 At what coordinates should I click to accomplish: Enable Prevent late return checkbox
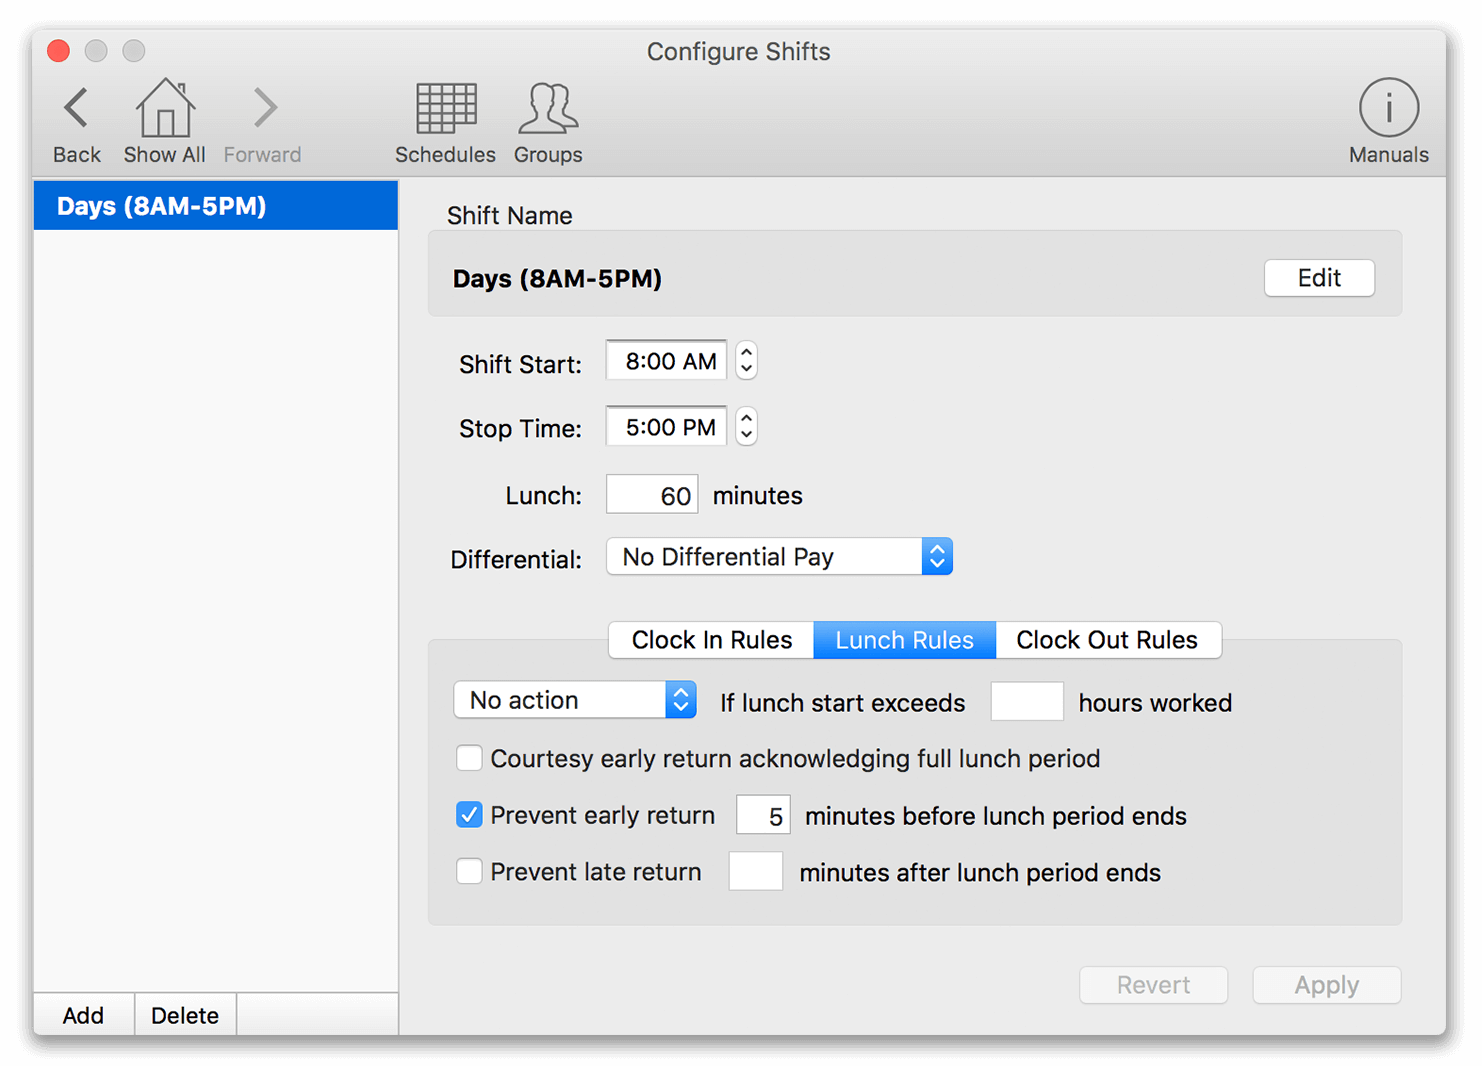pos(469,871)
